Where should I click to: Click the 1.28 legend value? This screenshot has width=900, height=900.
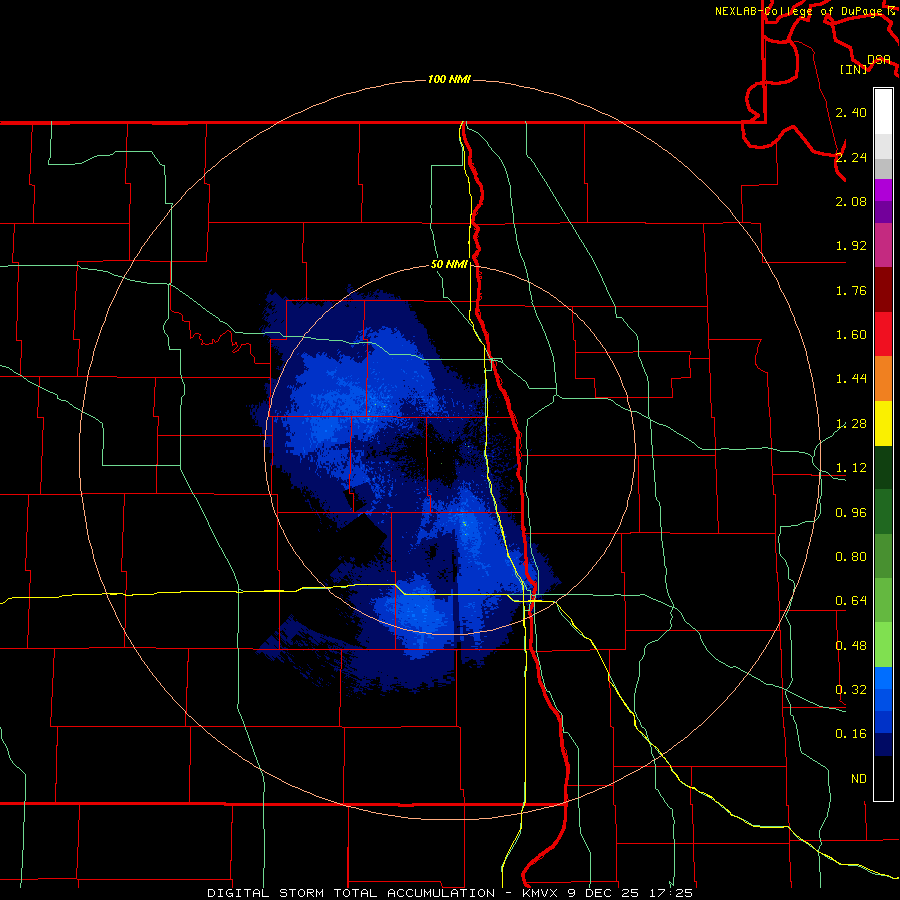pos(851,424)
